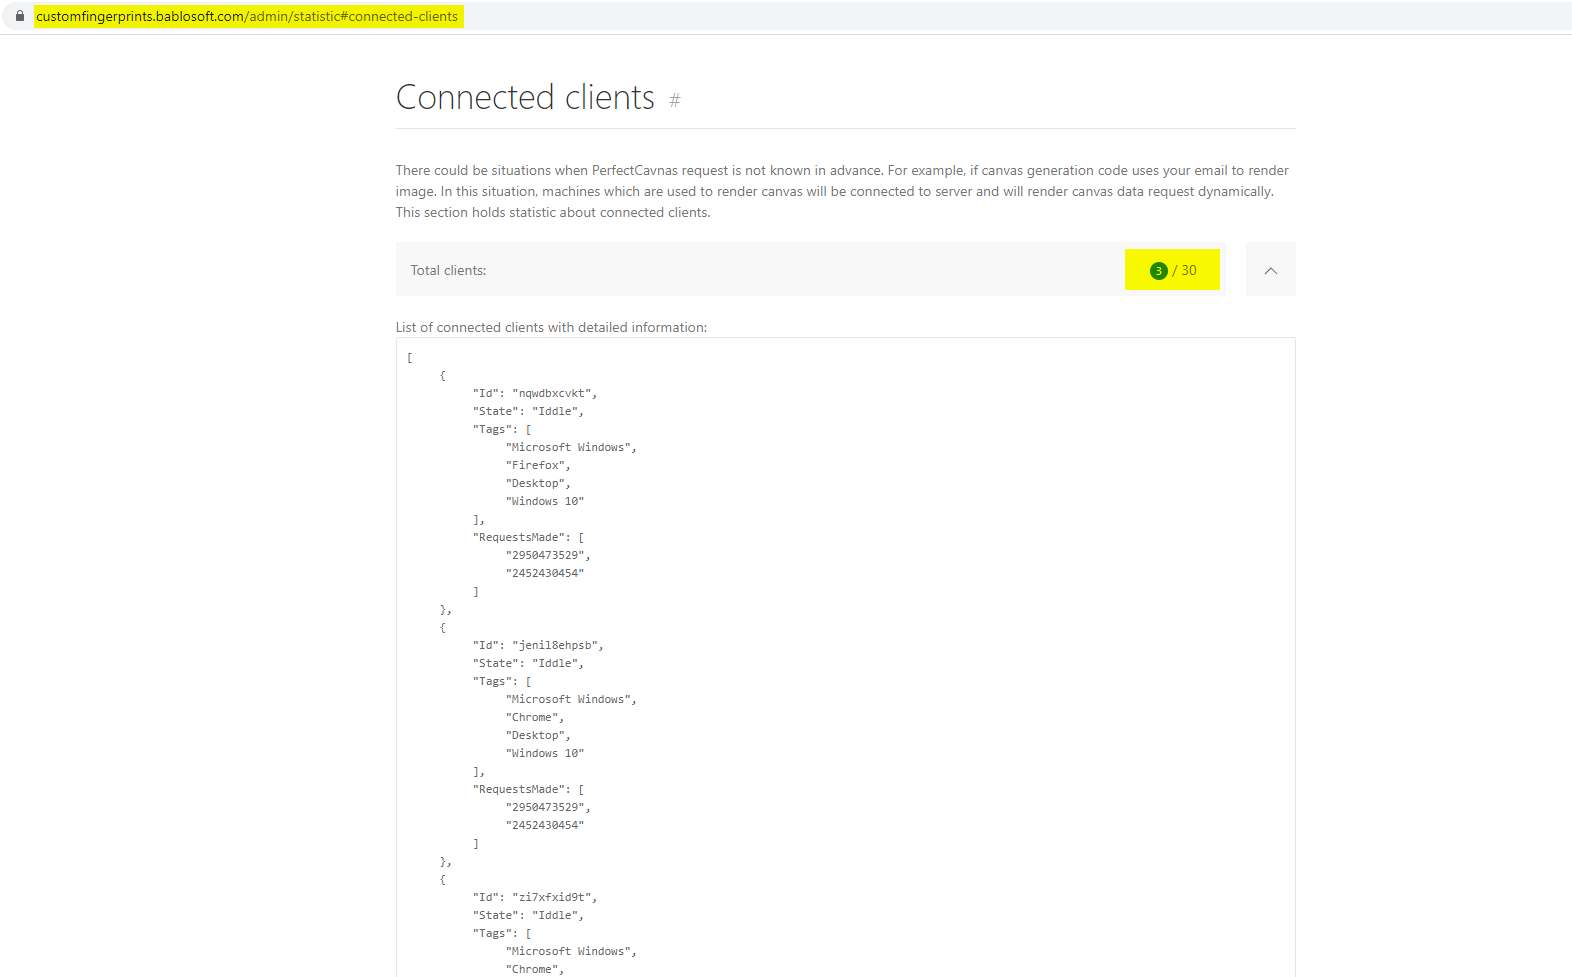Focus the customfingerprints.bablosoft.com URL bar
The width and height of the screenshot is (1572, 977).
247,16
